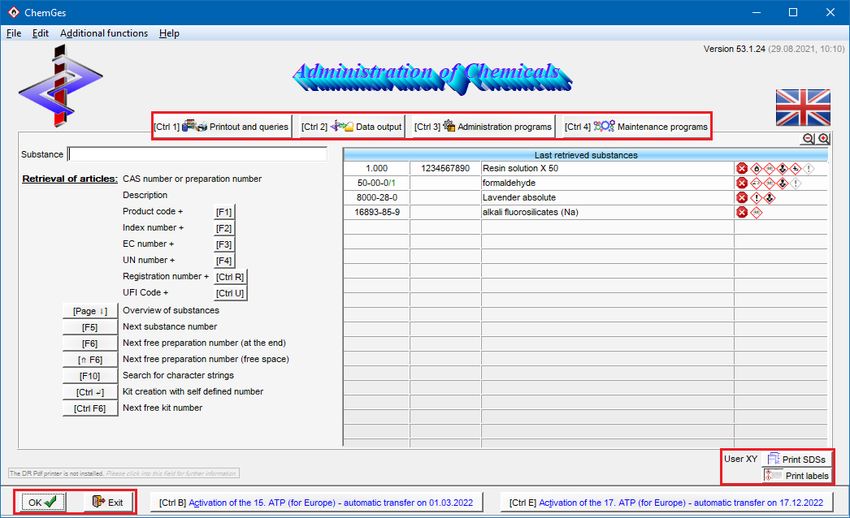The width and height of the screenshot is (850, 518).
Task: Click the Exit button
Action: point(108,502)
